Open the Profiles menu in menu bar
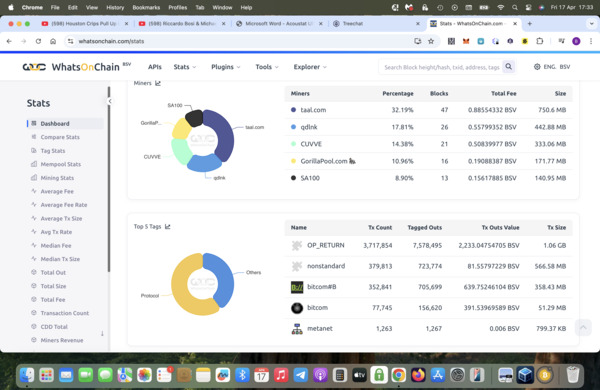The image size is (600, 390). coord(178,7)
